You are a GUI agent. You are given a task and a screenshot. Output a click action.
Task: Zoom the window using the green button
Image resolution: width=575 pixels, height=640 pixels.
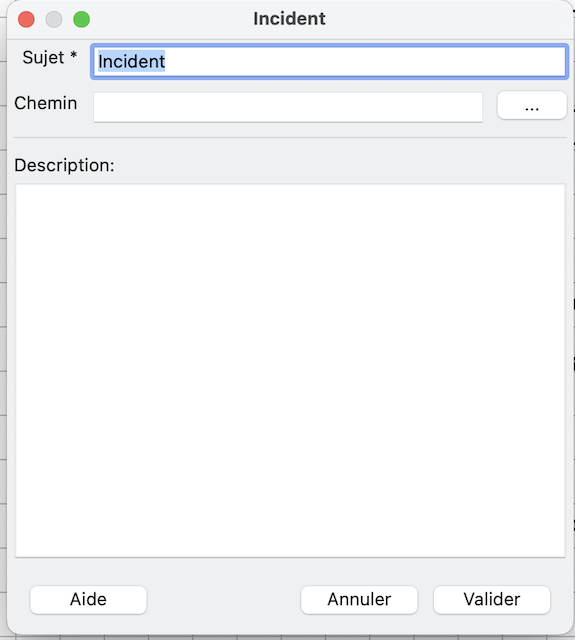[81, 19]
